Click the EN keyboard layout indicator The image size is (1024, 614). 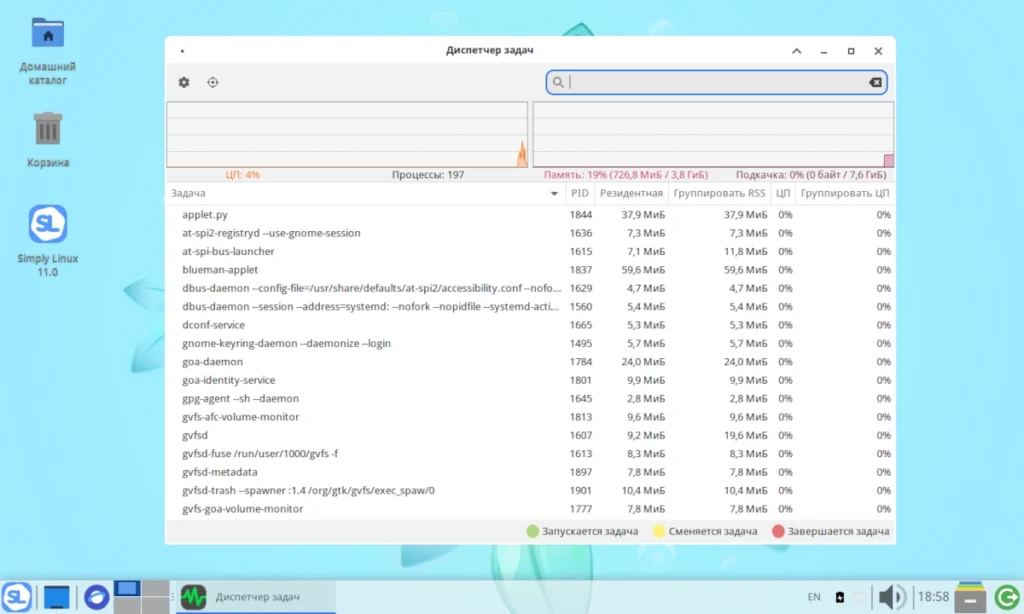(814, 597)
